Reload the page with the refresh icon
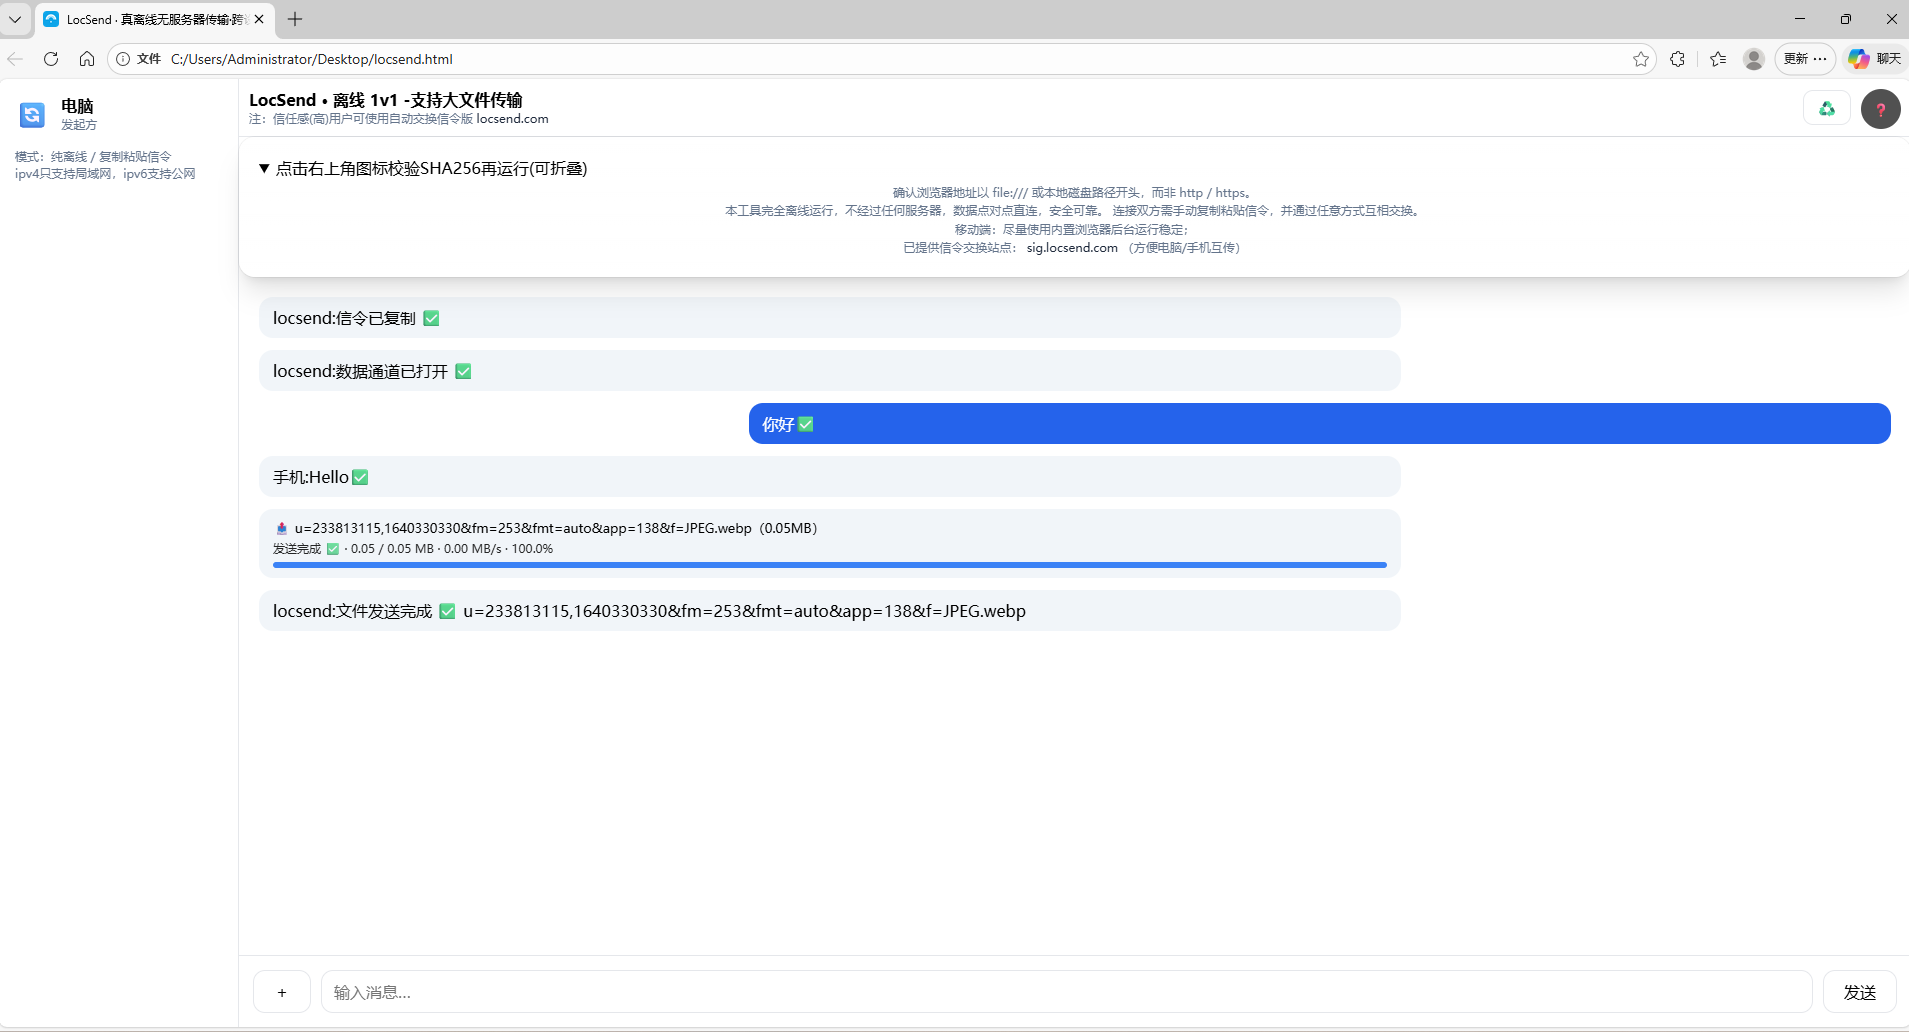The height and width of the screenshot is (1032, 1909). 51,59
